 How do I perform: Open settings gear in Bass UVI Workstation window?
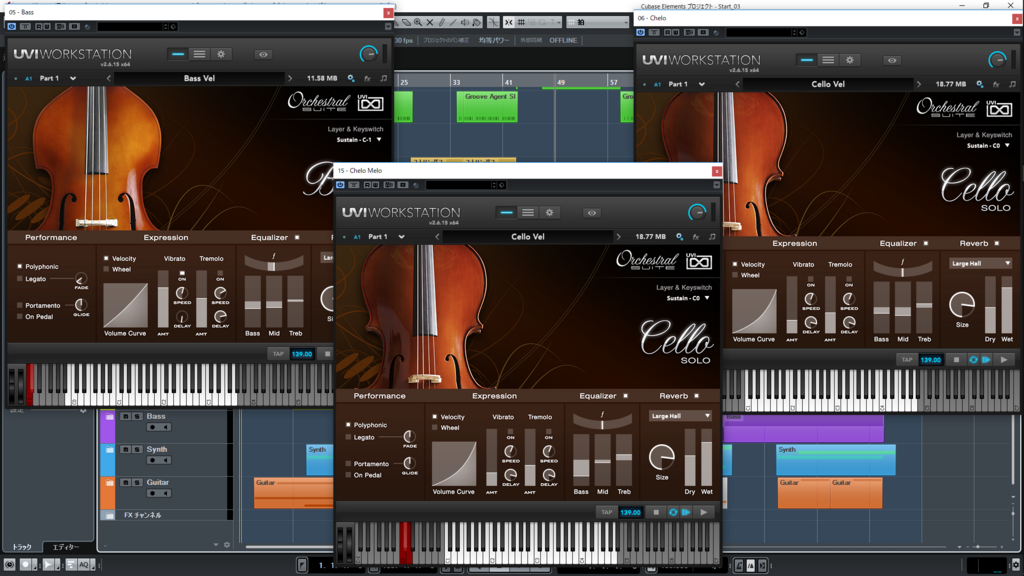tap(221, 54)
